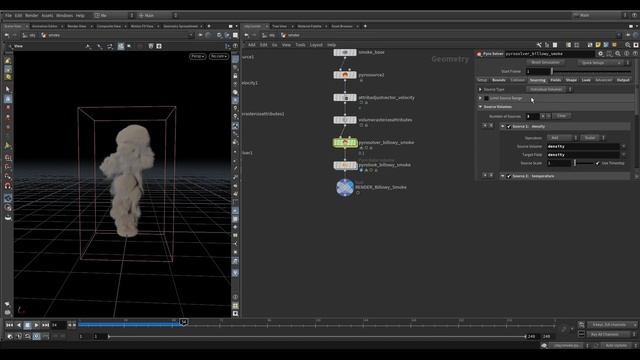Screen dimensions: 640x360
Task: Select the Handles tool in viewport left toolbar
Action: [8, 145]
